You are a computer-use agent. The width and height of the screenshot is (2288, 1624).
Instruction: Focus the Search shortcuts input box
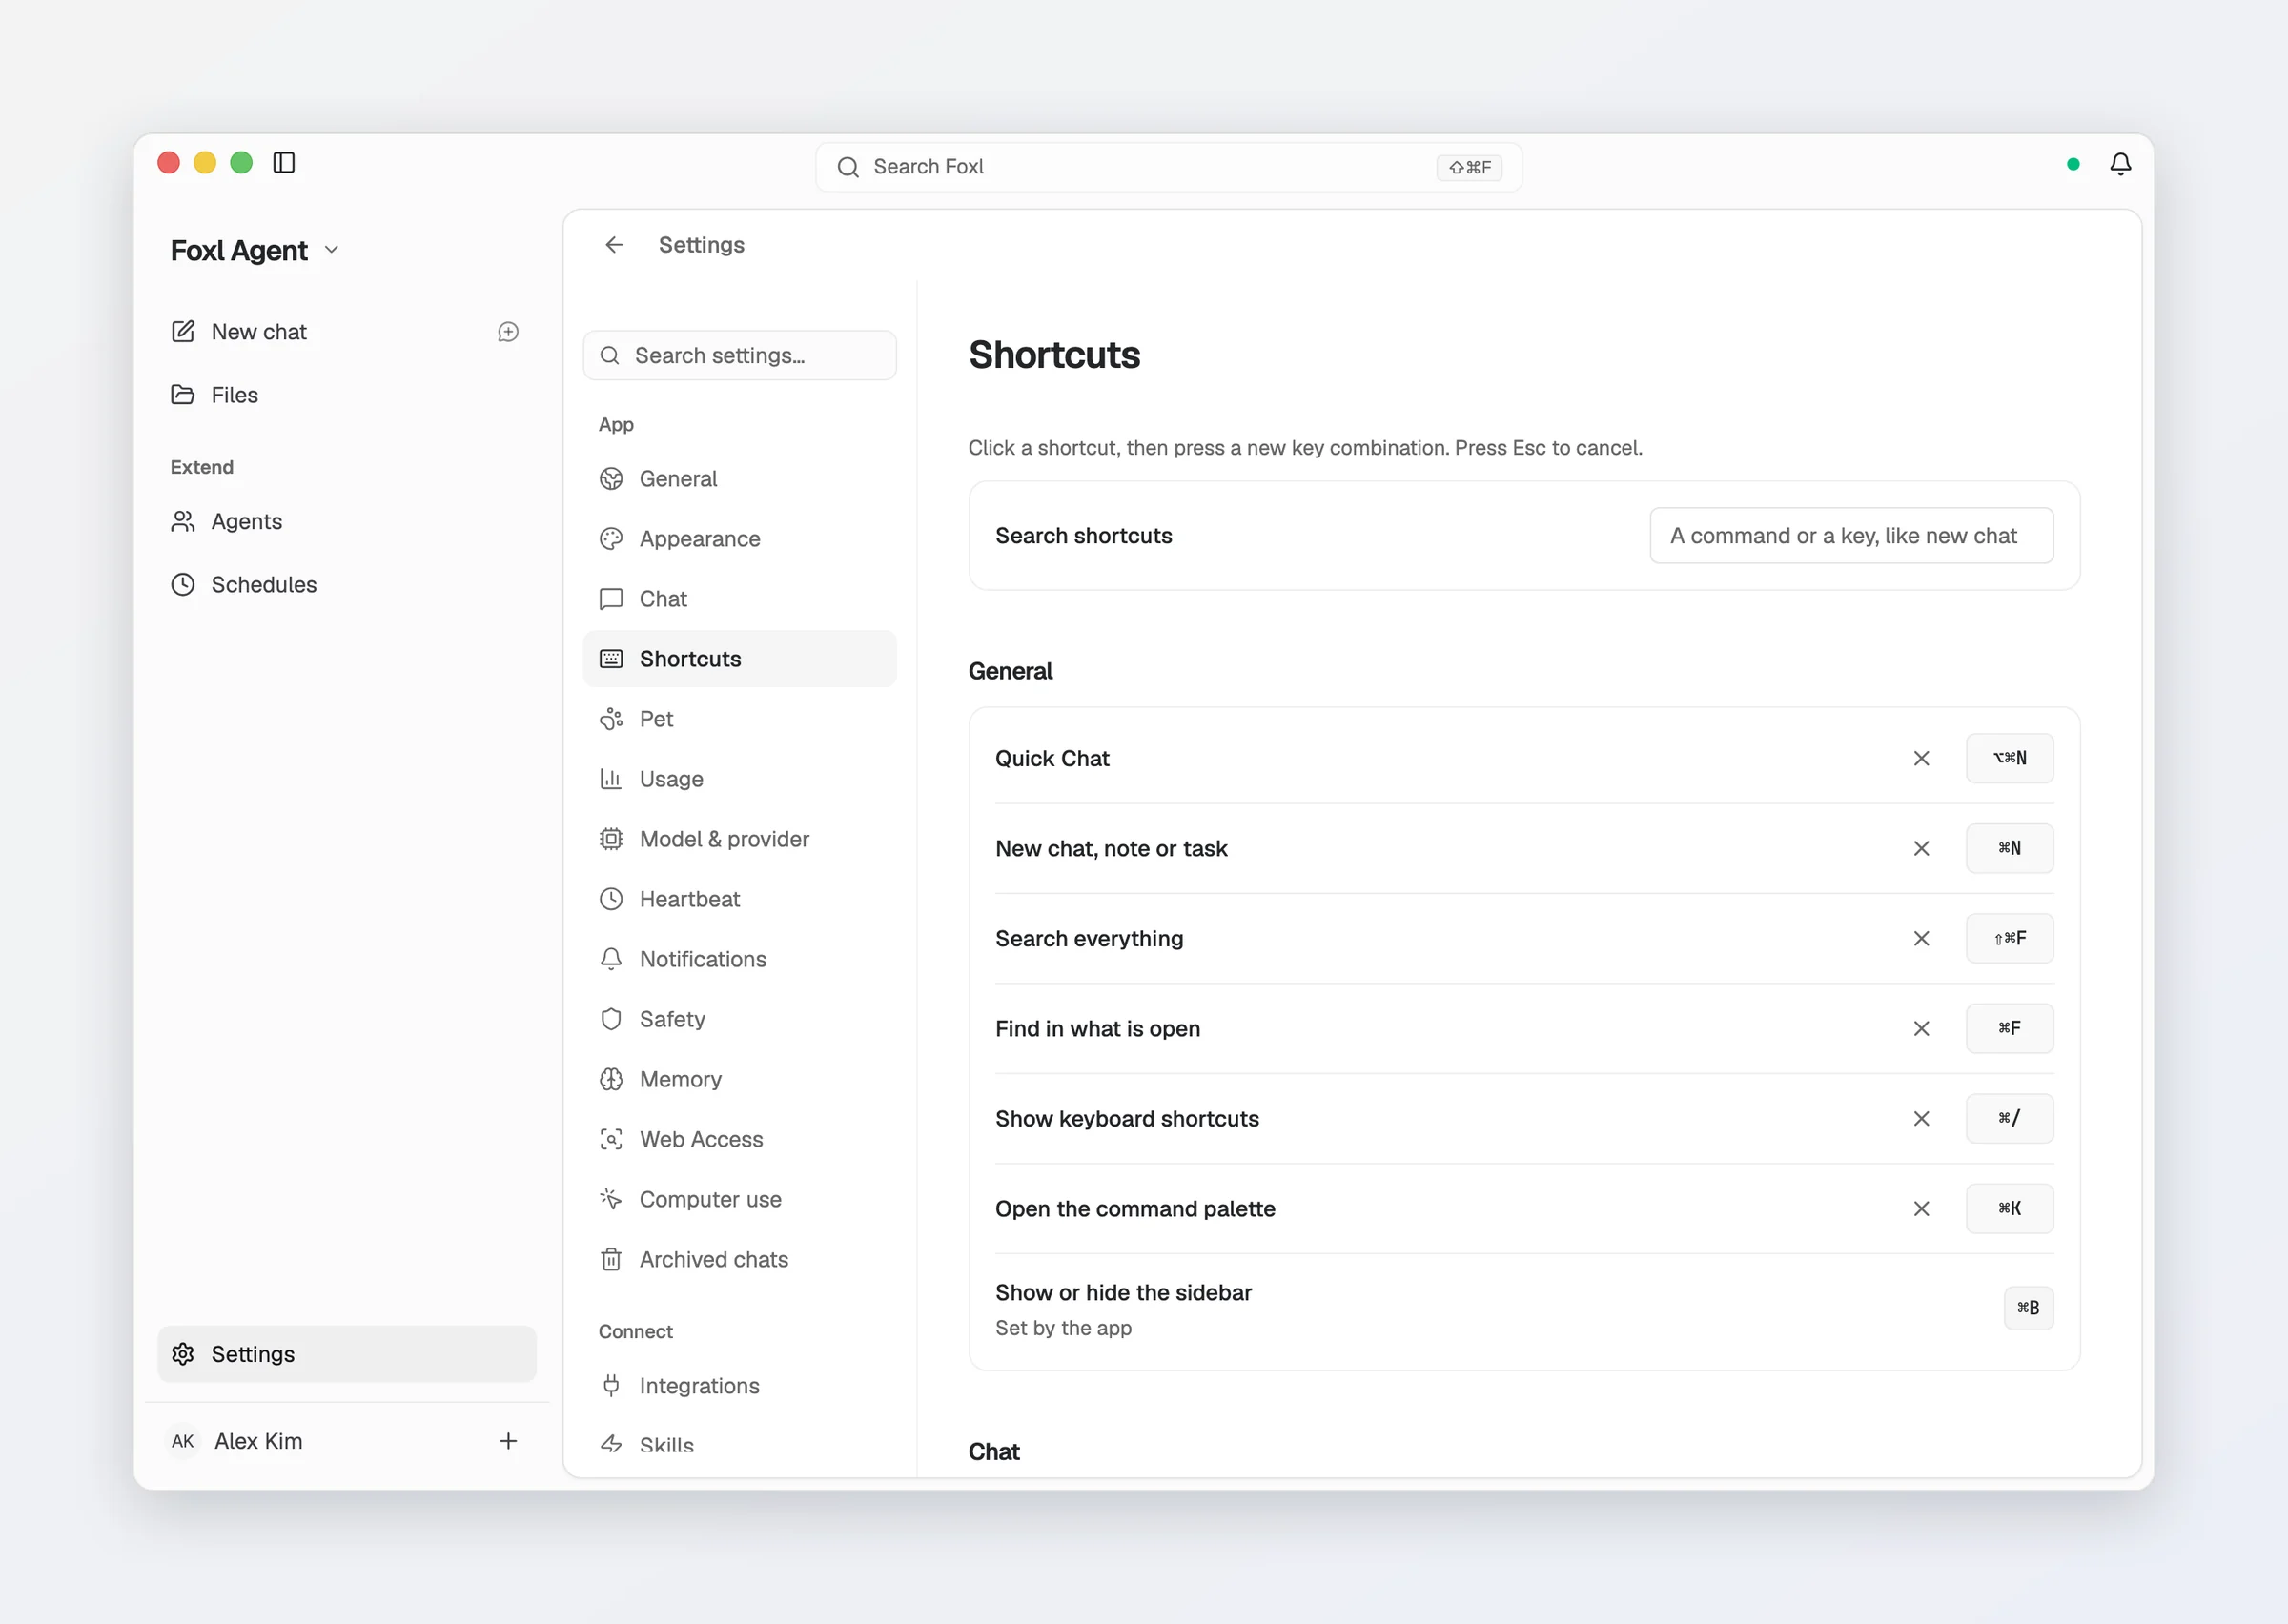[x=1851, y=536]
